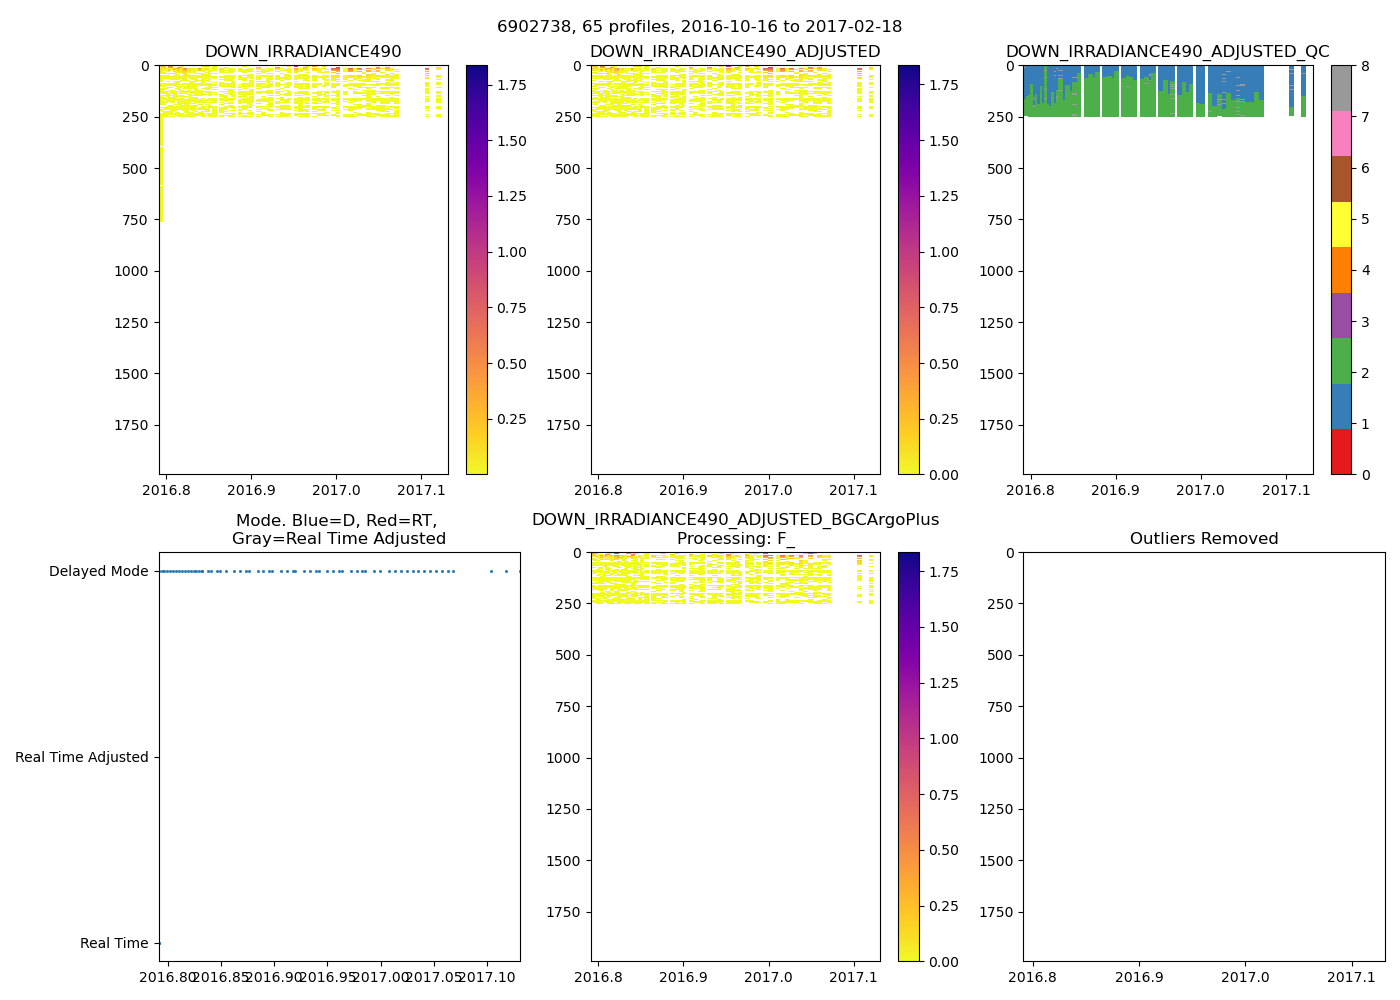1400x1000 pixels.
Task: Click the Real Time Adjusted axis label
Action: click(x=82, y=758)
